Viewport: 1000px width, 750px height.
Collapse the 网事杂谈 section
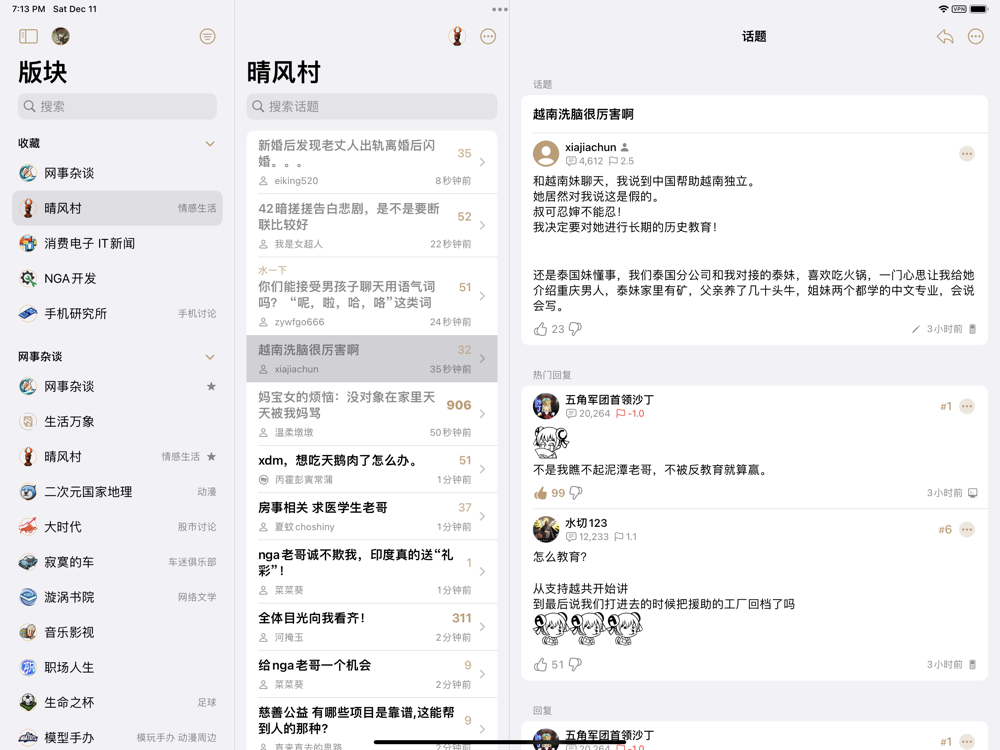[x=210, y=357]
